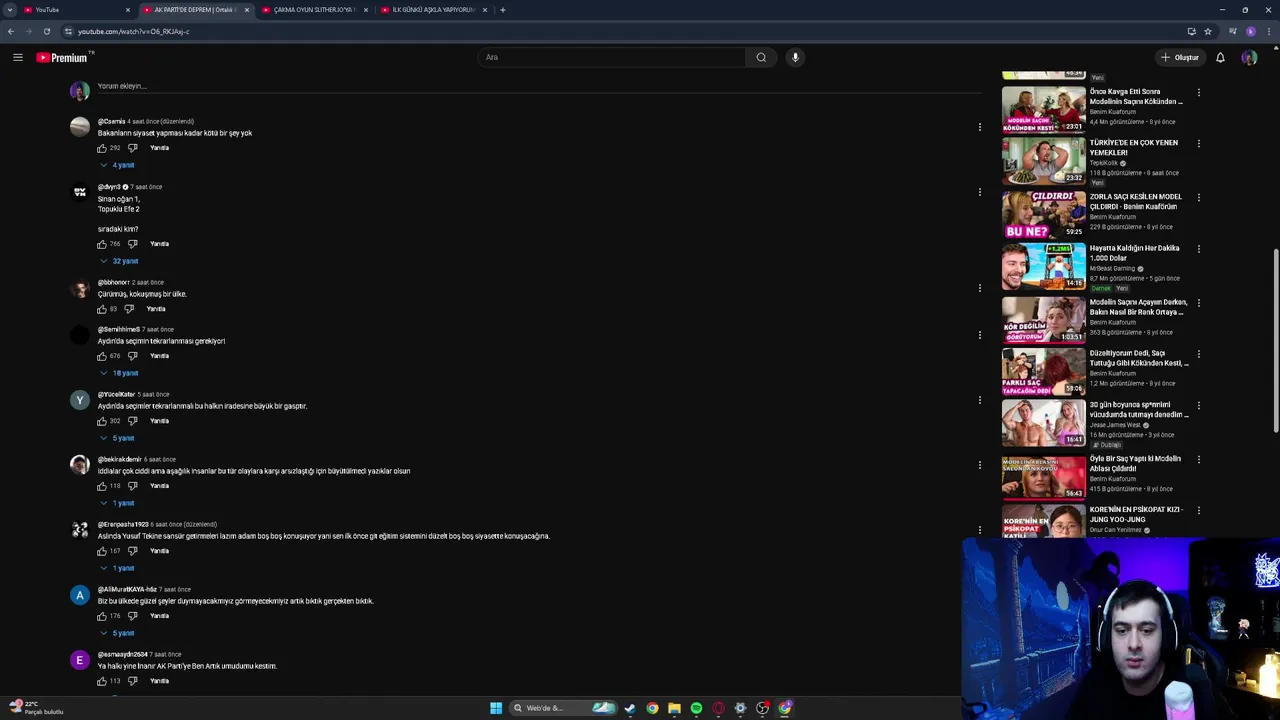Start voice search with the microphone
The image size is (1280, 720).
795,57
